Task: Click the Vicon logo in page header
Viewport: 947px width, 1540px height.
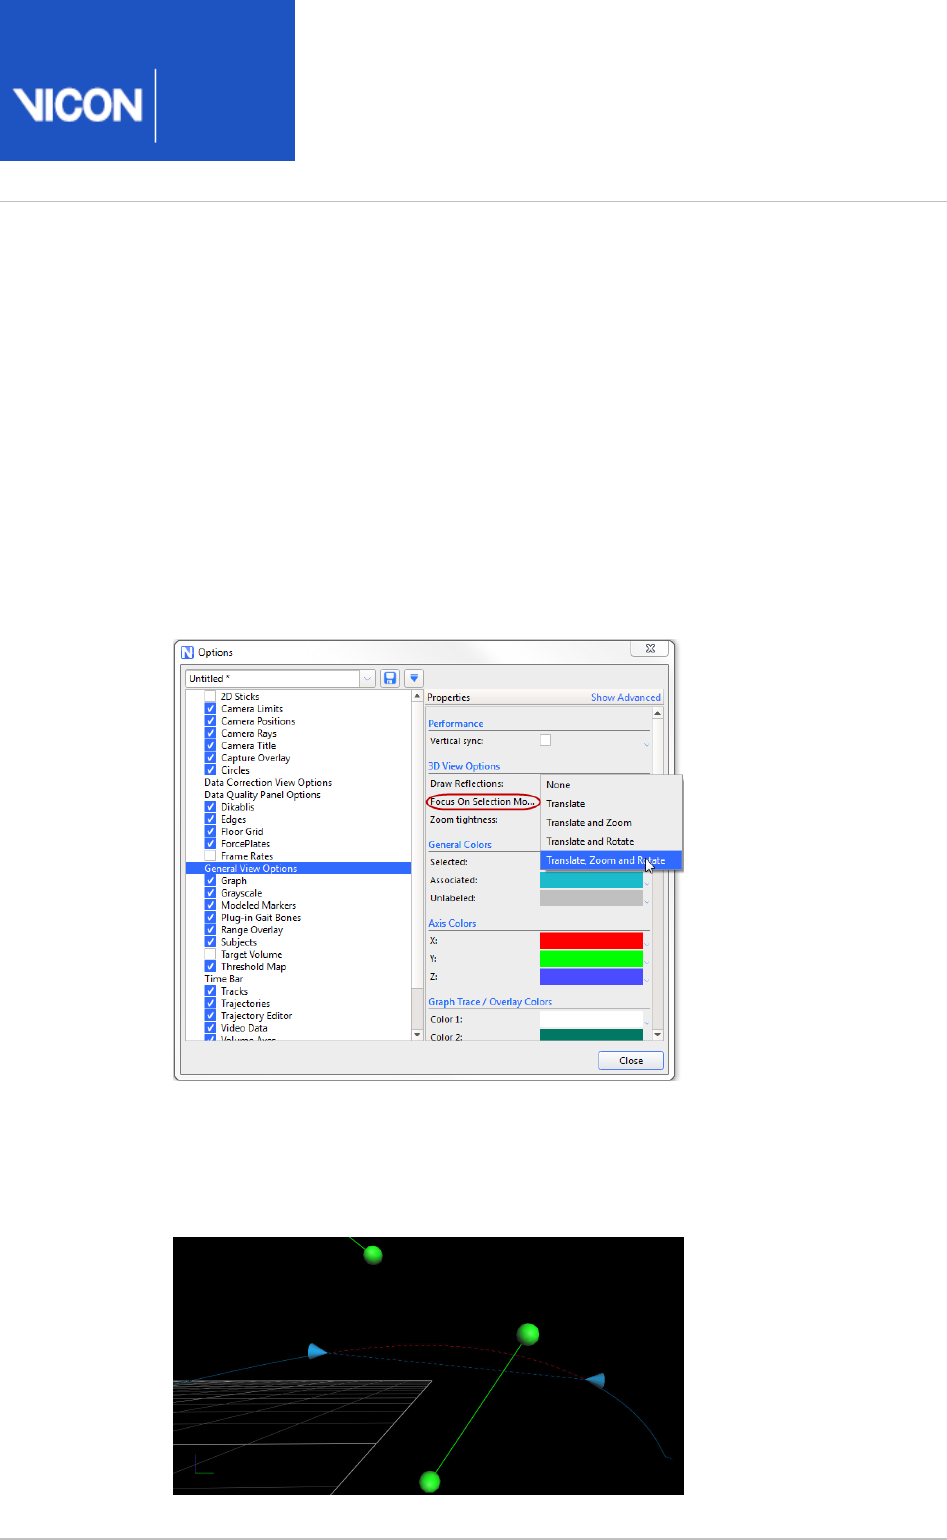Action: coord(77,105)
